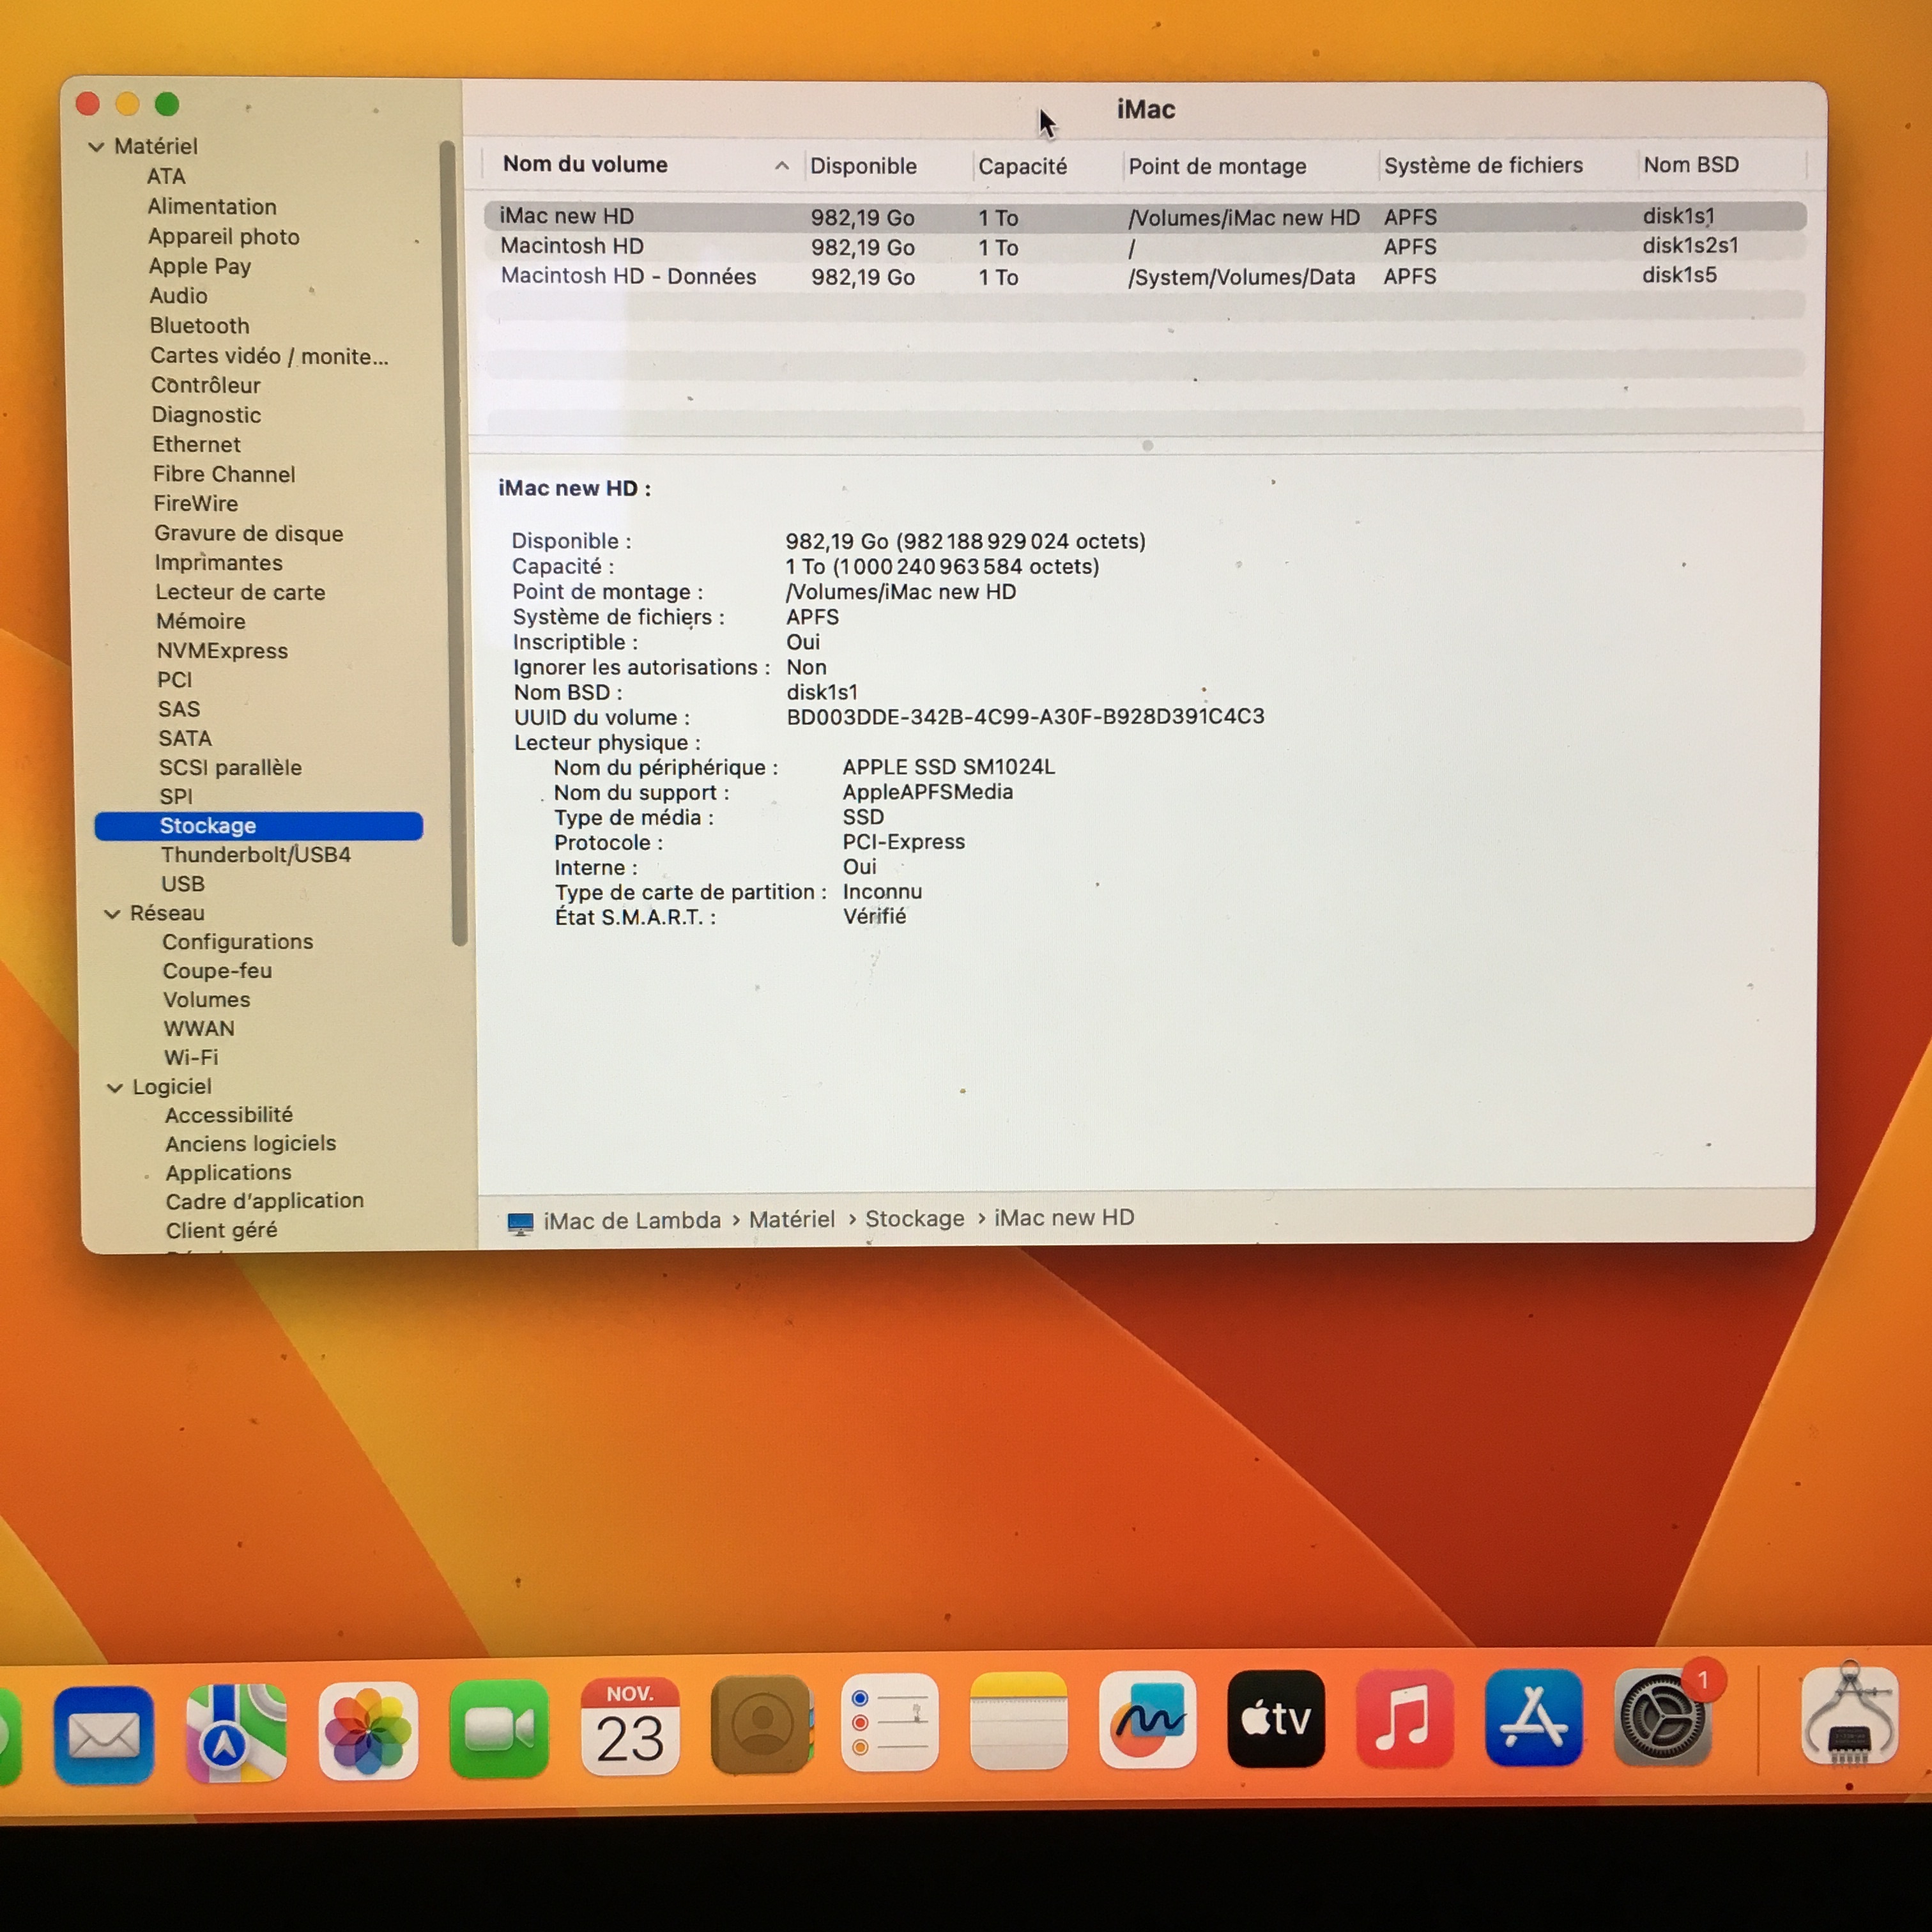
Task: Show Mémoire information
Action: [x=201, y=622]
